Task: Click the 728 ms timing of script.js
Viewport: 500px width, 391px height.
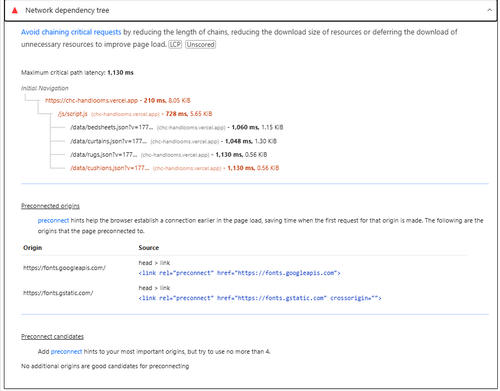Action: tap(176, 114)
